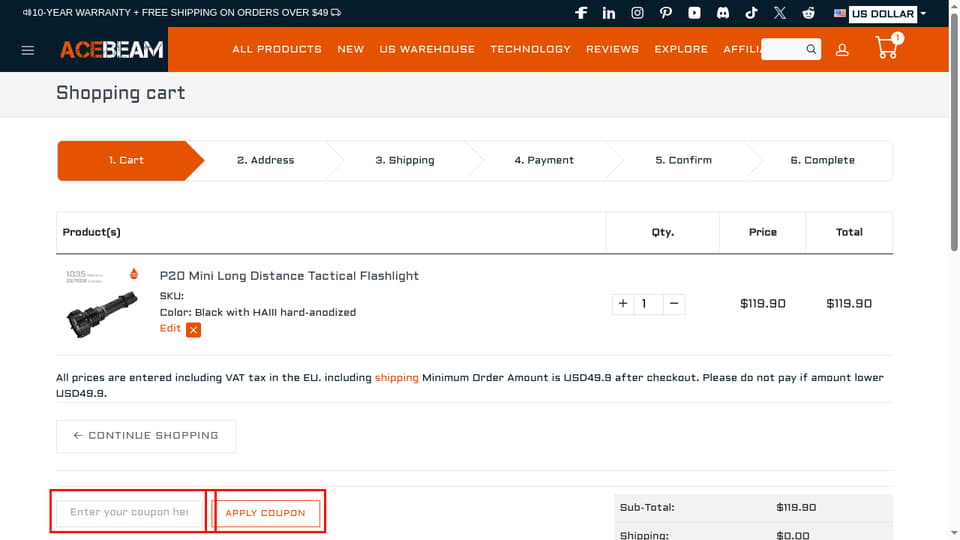This screenshot has width=960, height=540.
Task: Open the US Warehouse menu item
Action: pos(427,49)
